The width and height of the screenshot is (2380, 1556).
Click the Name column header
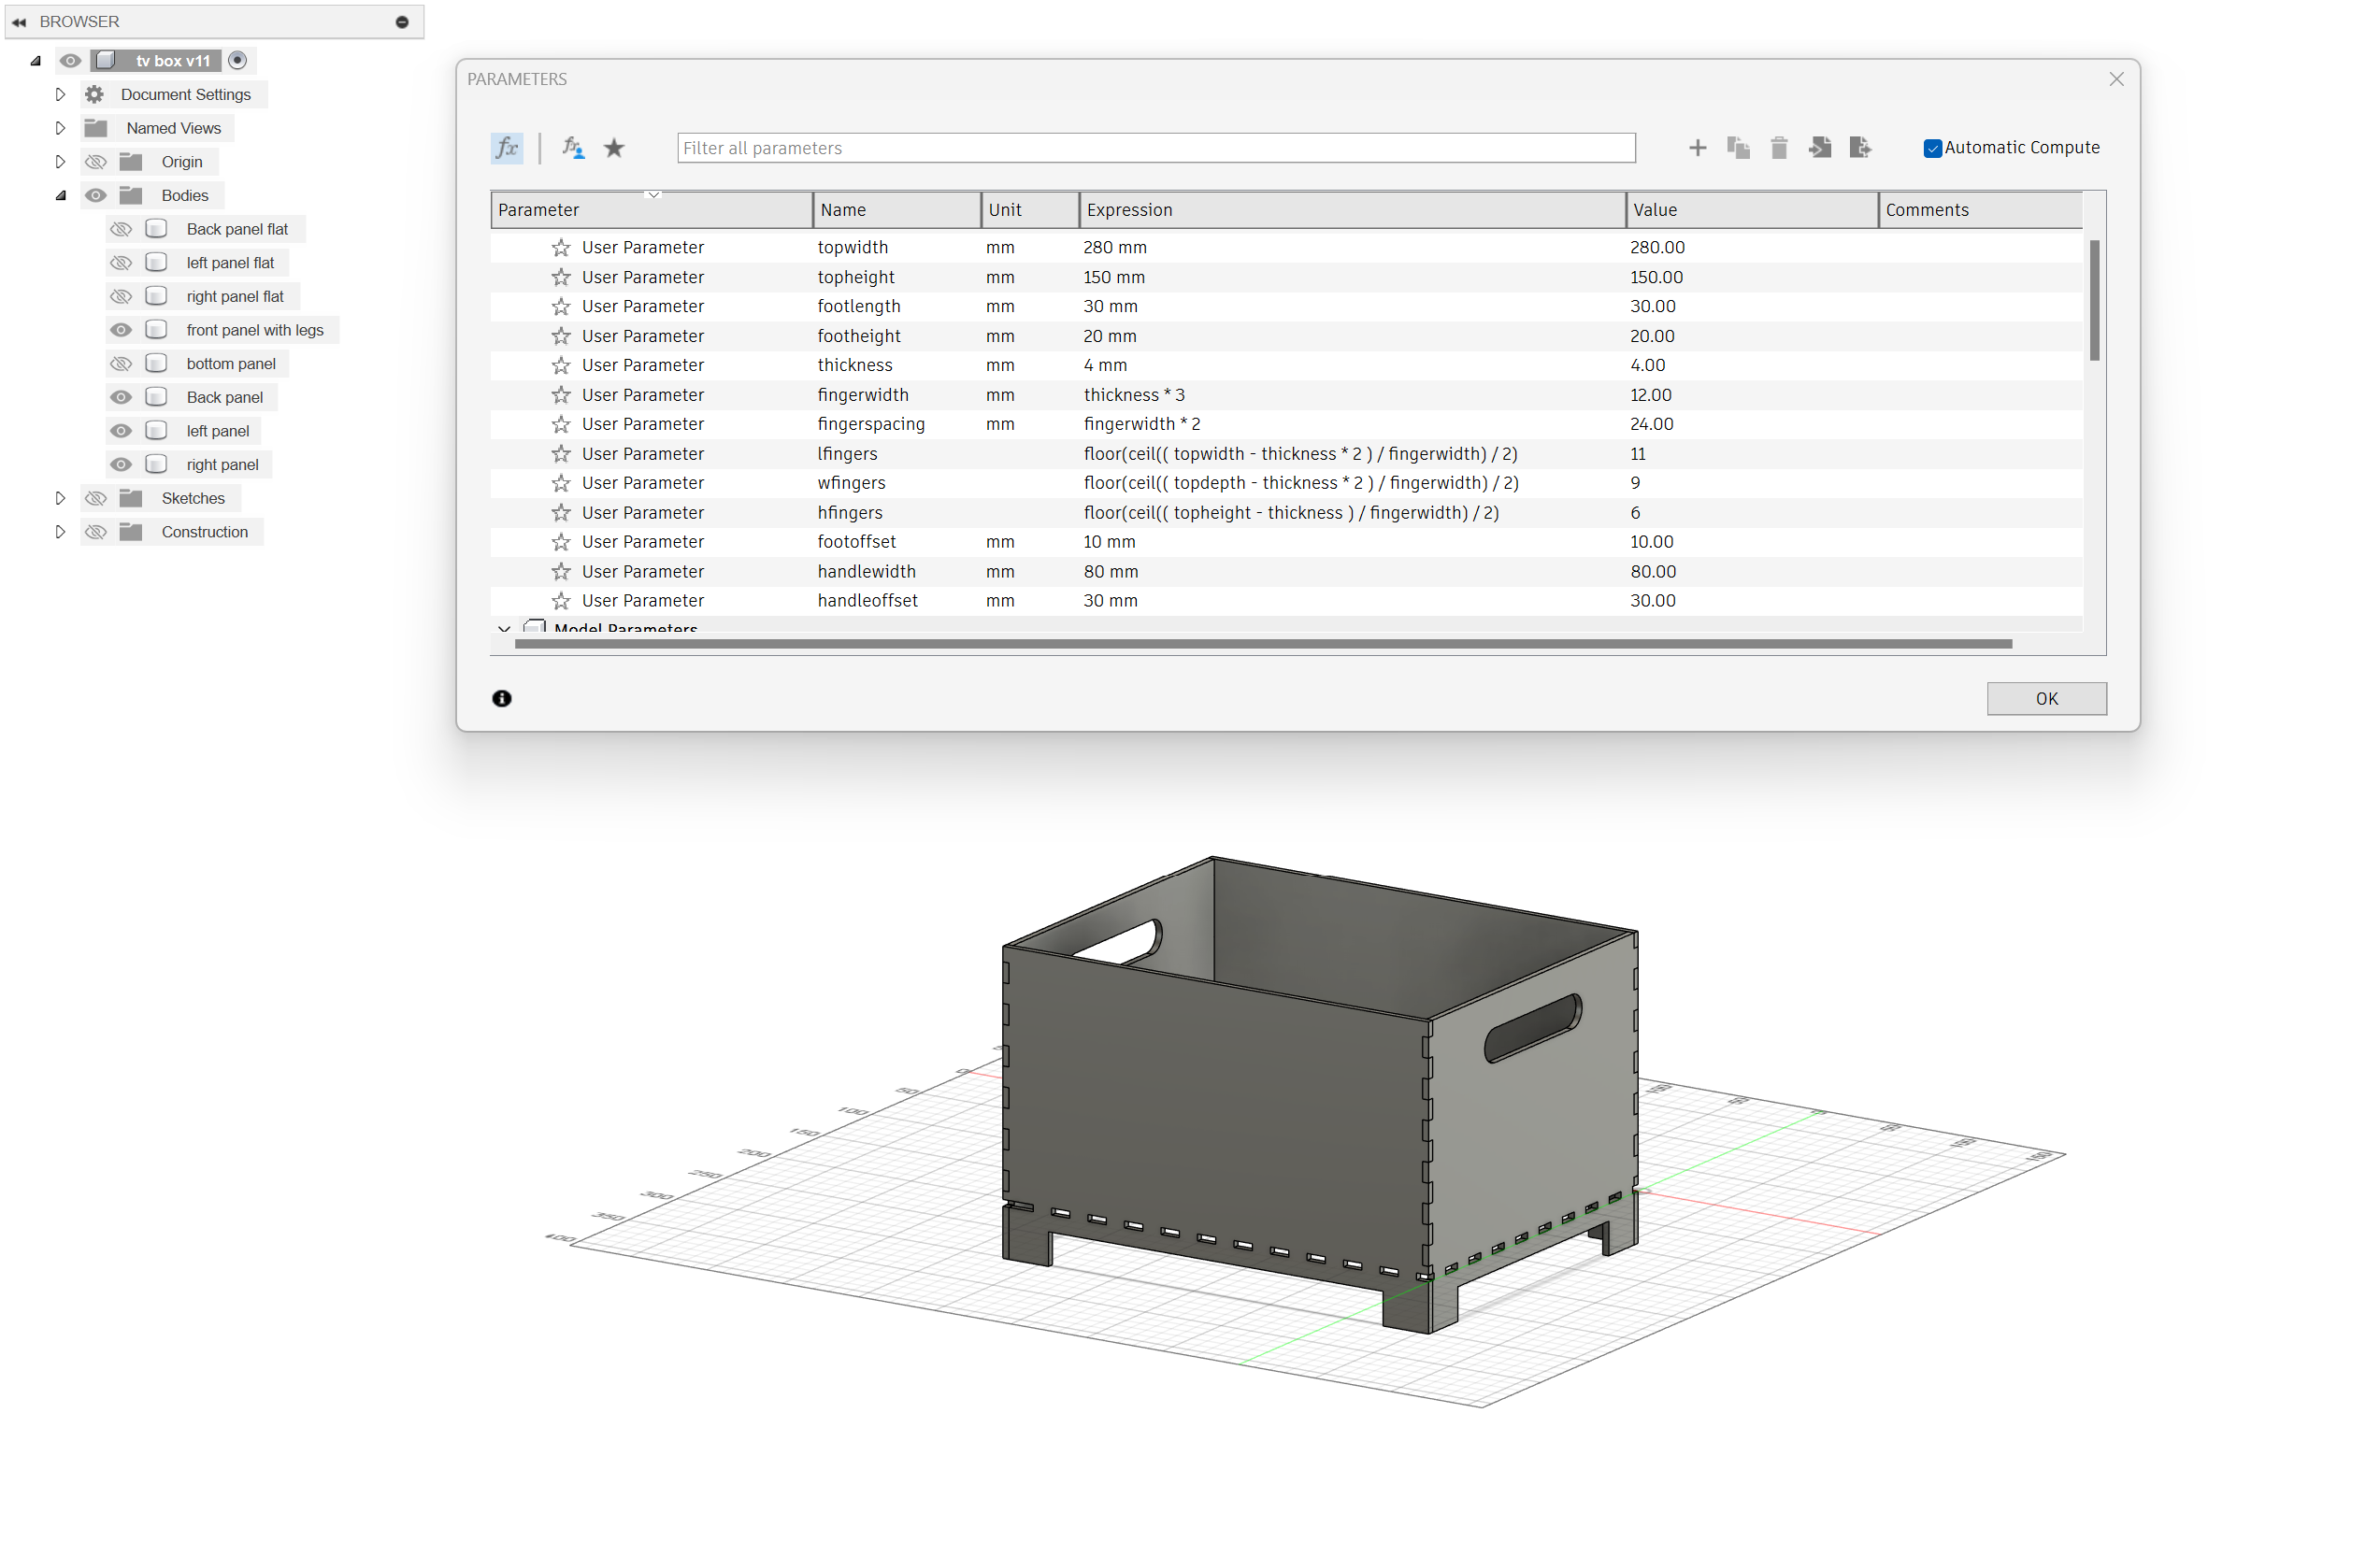(895, 210)
